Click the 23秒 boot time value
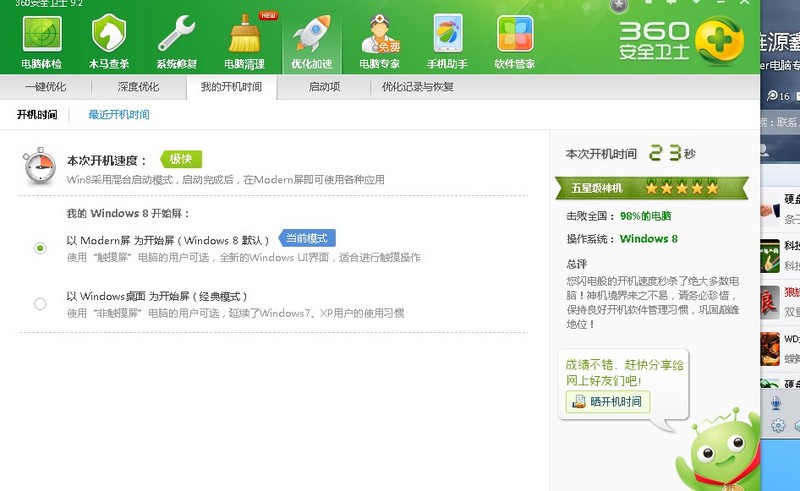The width and height of the screenshot is (800, 491). 672,153
